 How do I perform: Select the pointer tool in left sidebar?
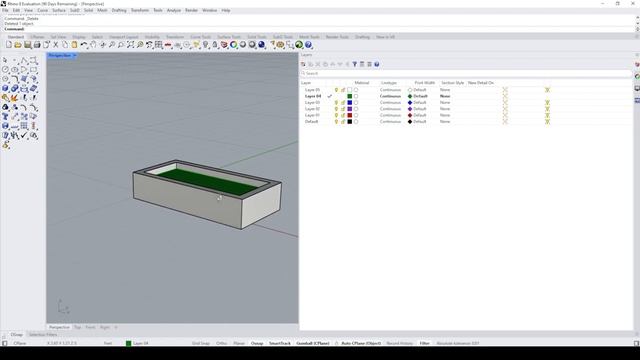(5, 60)
